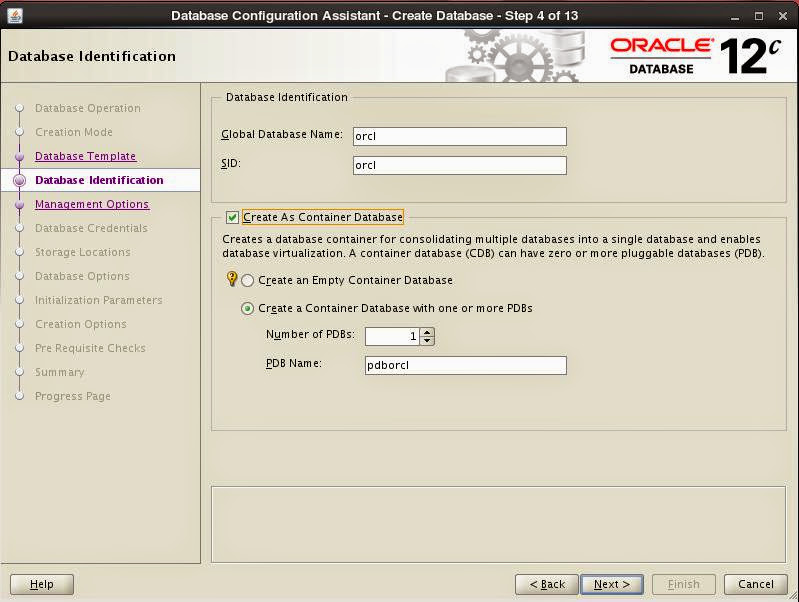Viewport: 799px width, 602px height.
Task: Select Create an Empty Container Database
Action: coord(248,280)
